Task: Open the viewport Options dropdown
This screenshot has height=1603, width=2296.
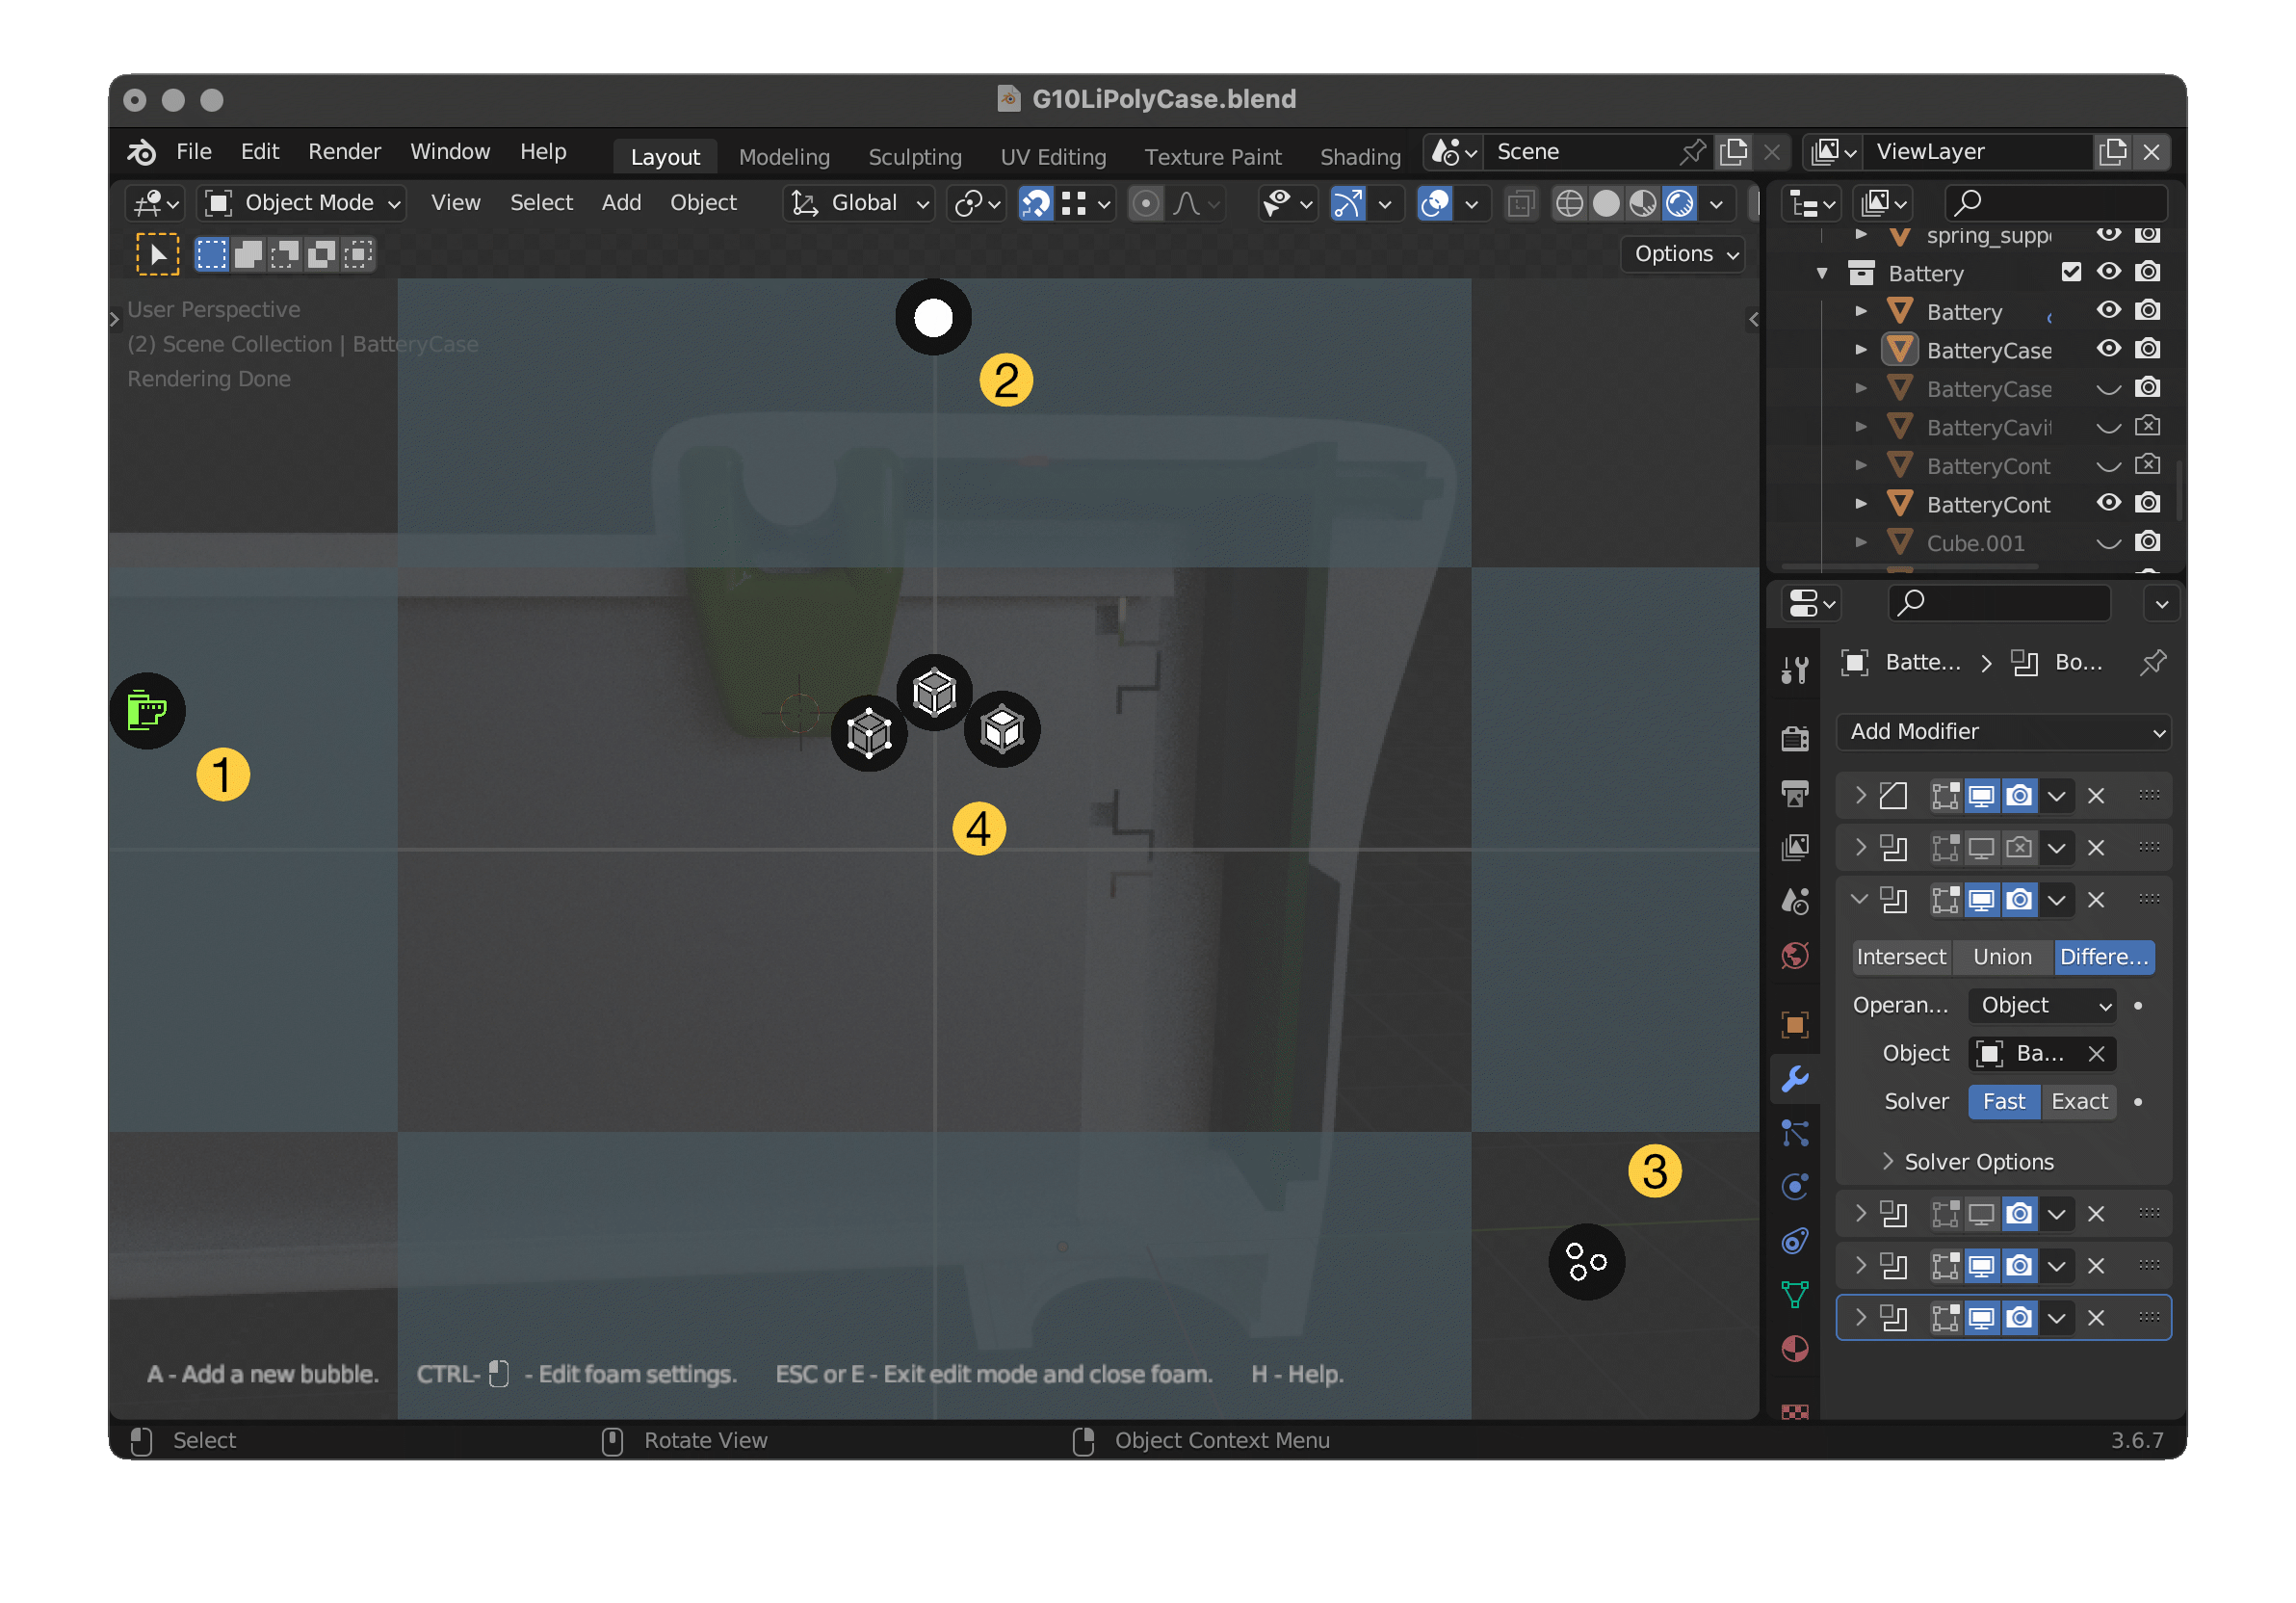Action: click(1682, 254)
